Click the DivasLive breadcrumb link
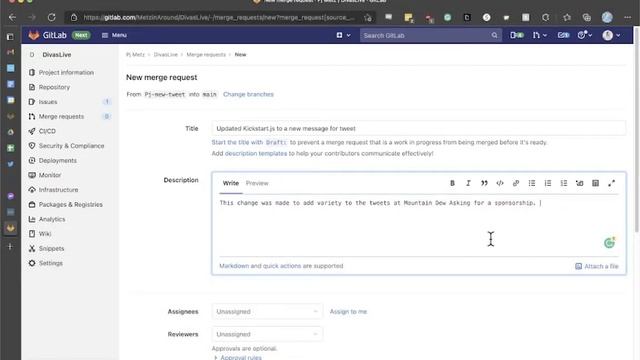Image resolution: width=640 pixels, height=360 pixels. pos(165,54)
